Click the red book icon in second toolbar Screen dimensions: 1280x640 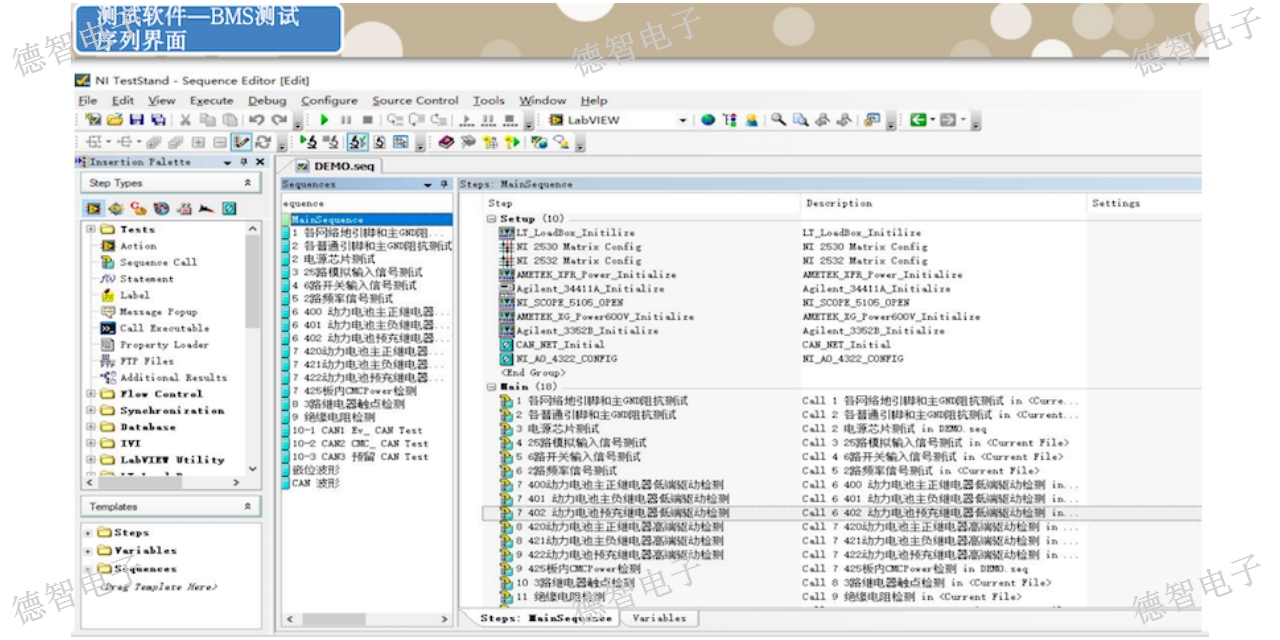[447, 142]
